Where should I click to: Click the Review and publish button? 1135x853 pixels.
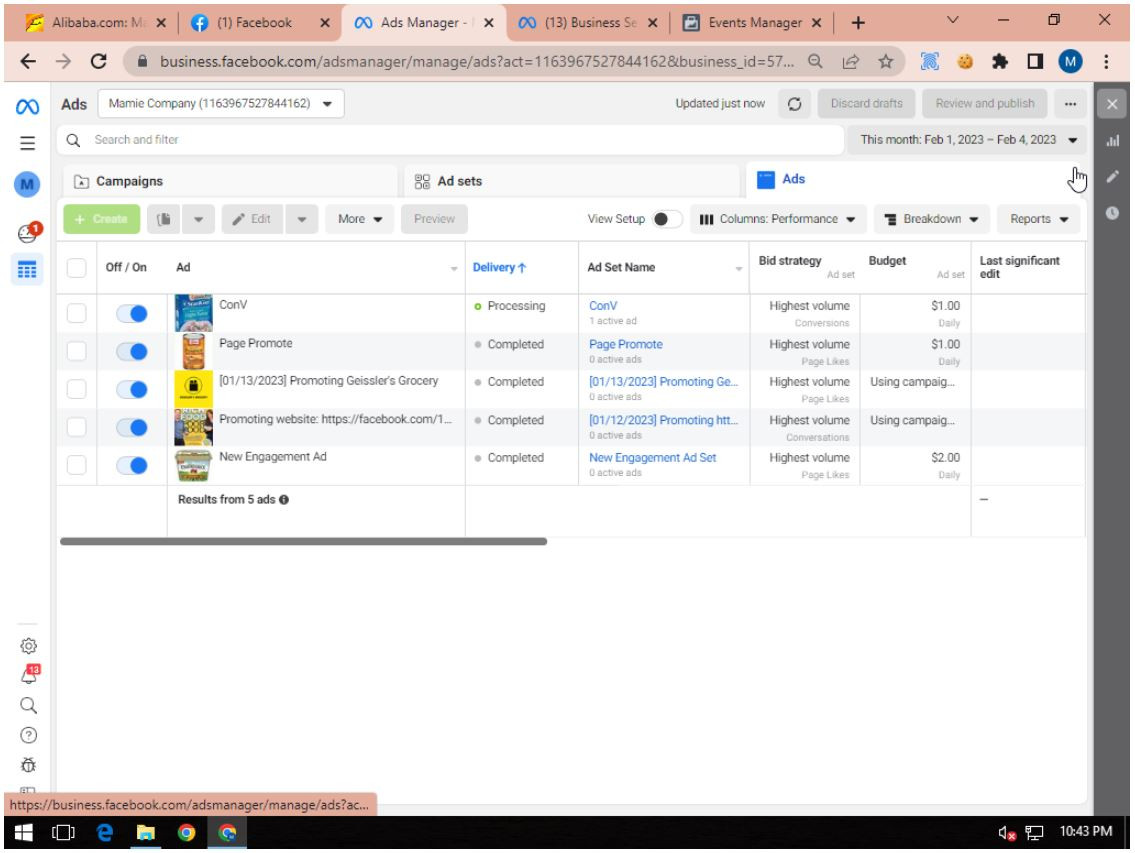point(984,104)
